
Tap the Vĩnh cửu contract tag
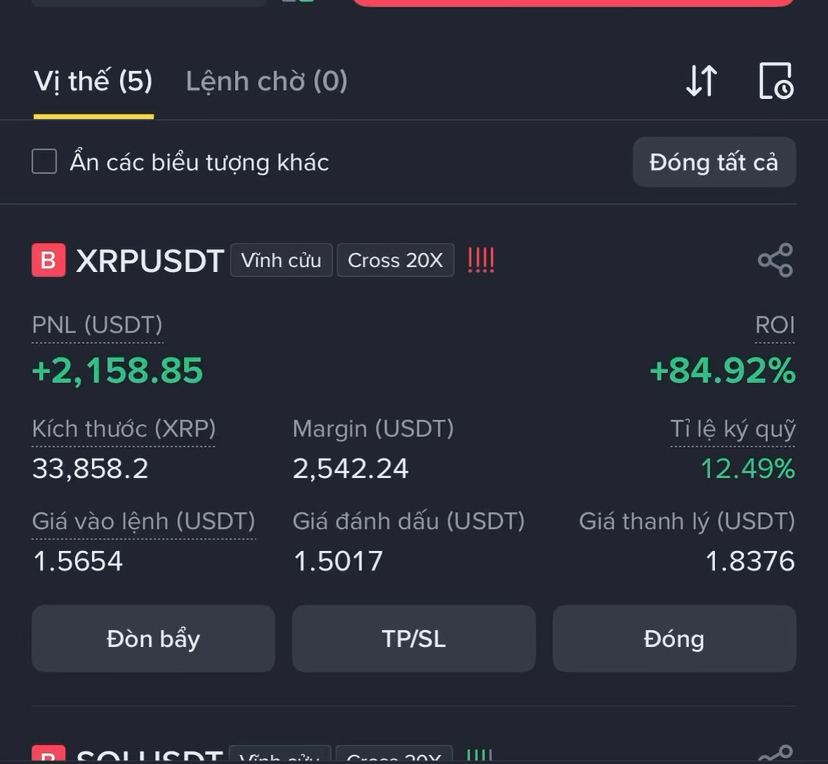point(281,260)
